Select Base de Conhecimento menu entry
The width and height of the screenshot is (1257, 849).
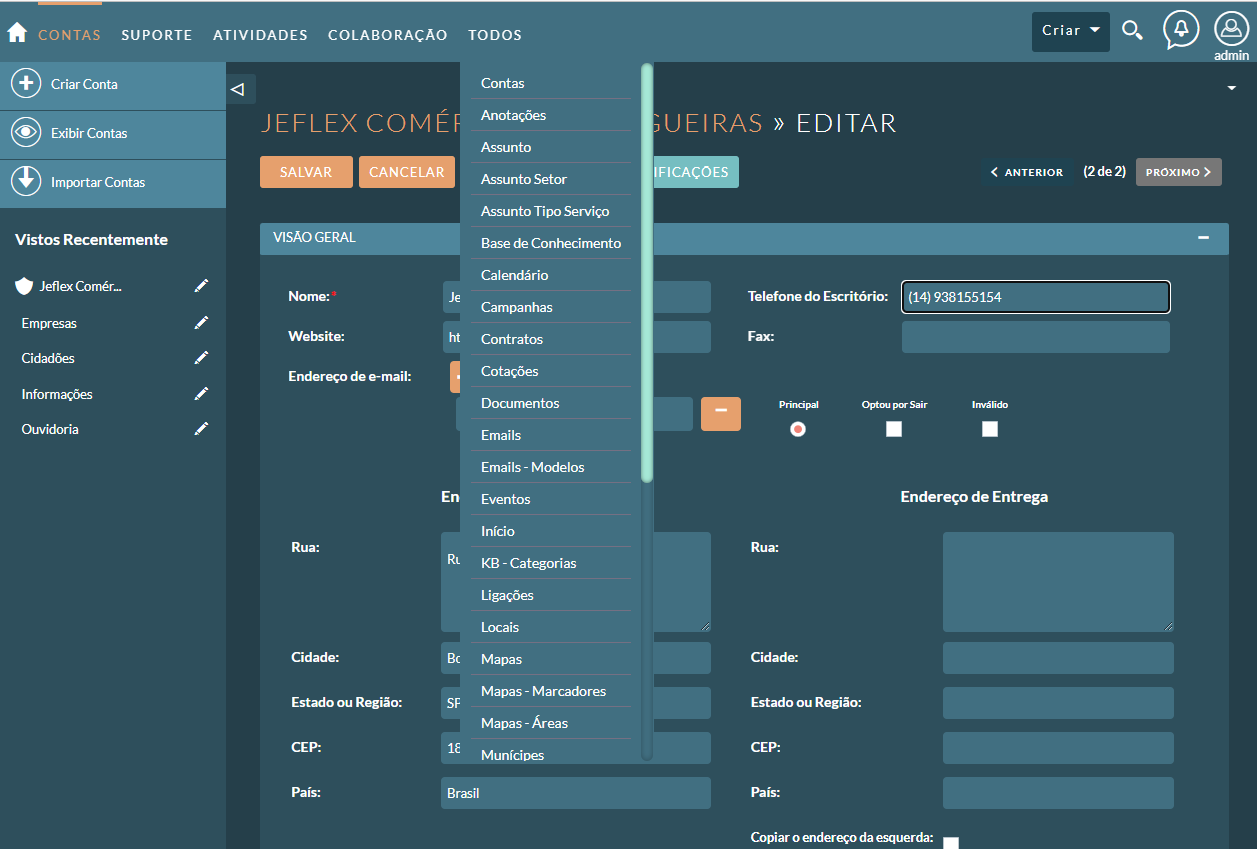[x=551, y=243]
